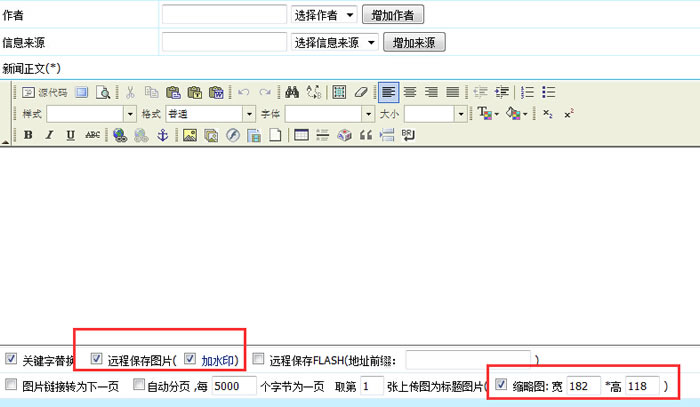The width and height of the screenshot is (700, 407).
Task: Toggle bold formatting
Action: 28,135
